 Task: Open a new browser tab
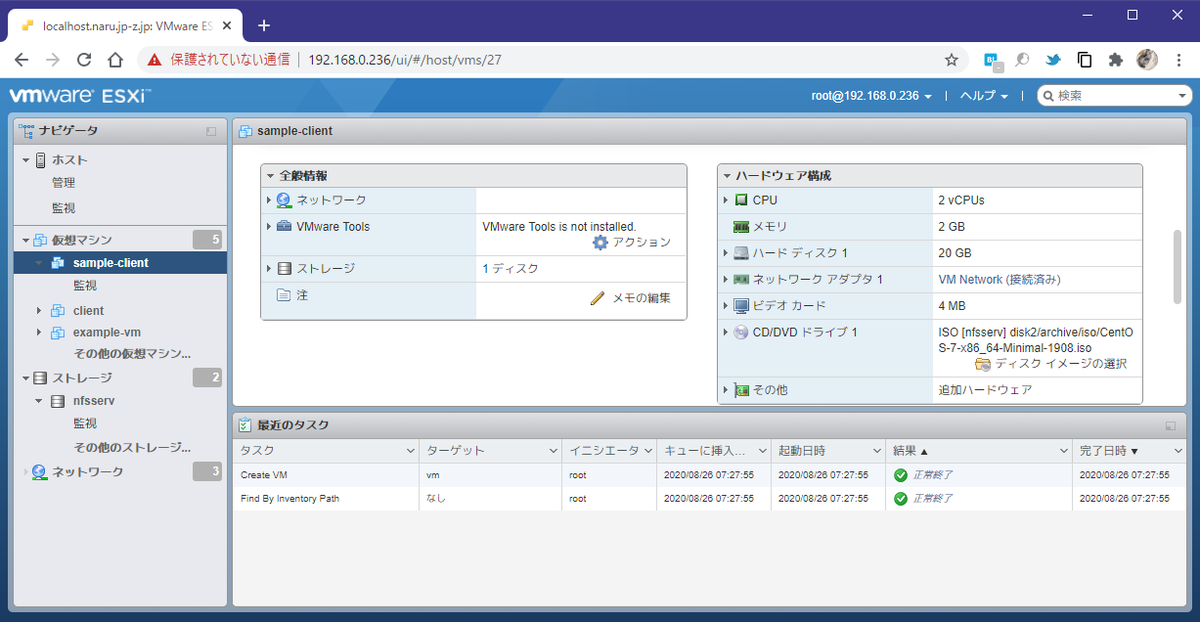tap(264, 25)
